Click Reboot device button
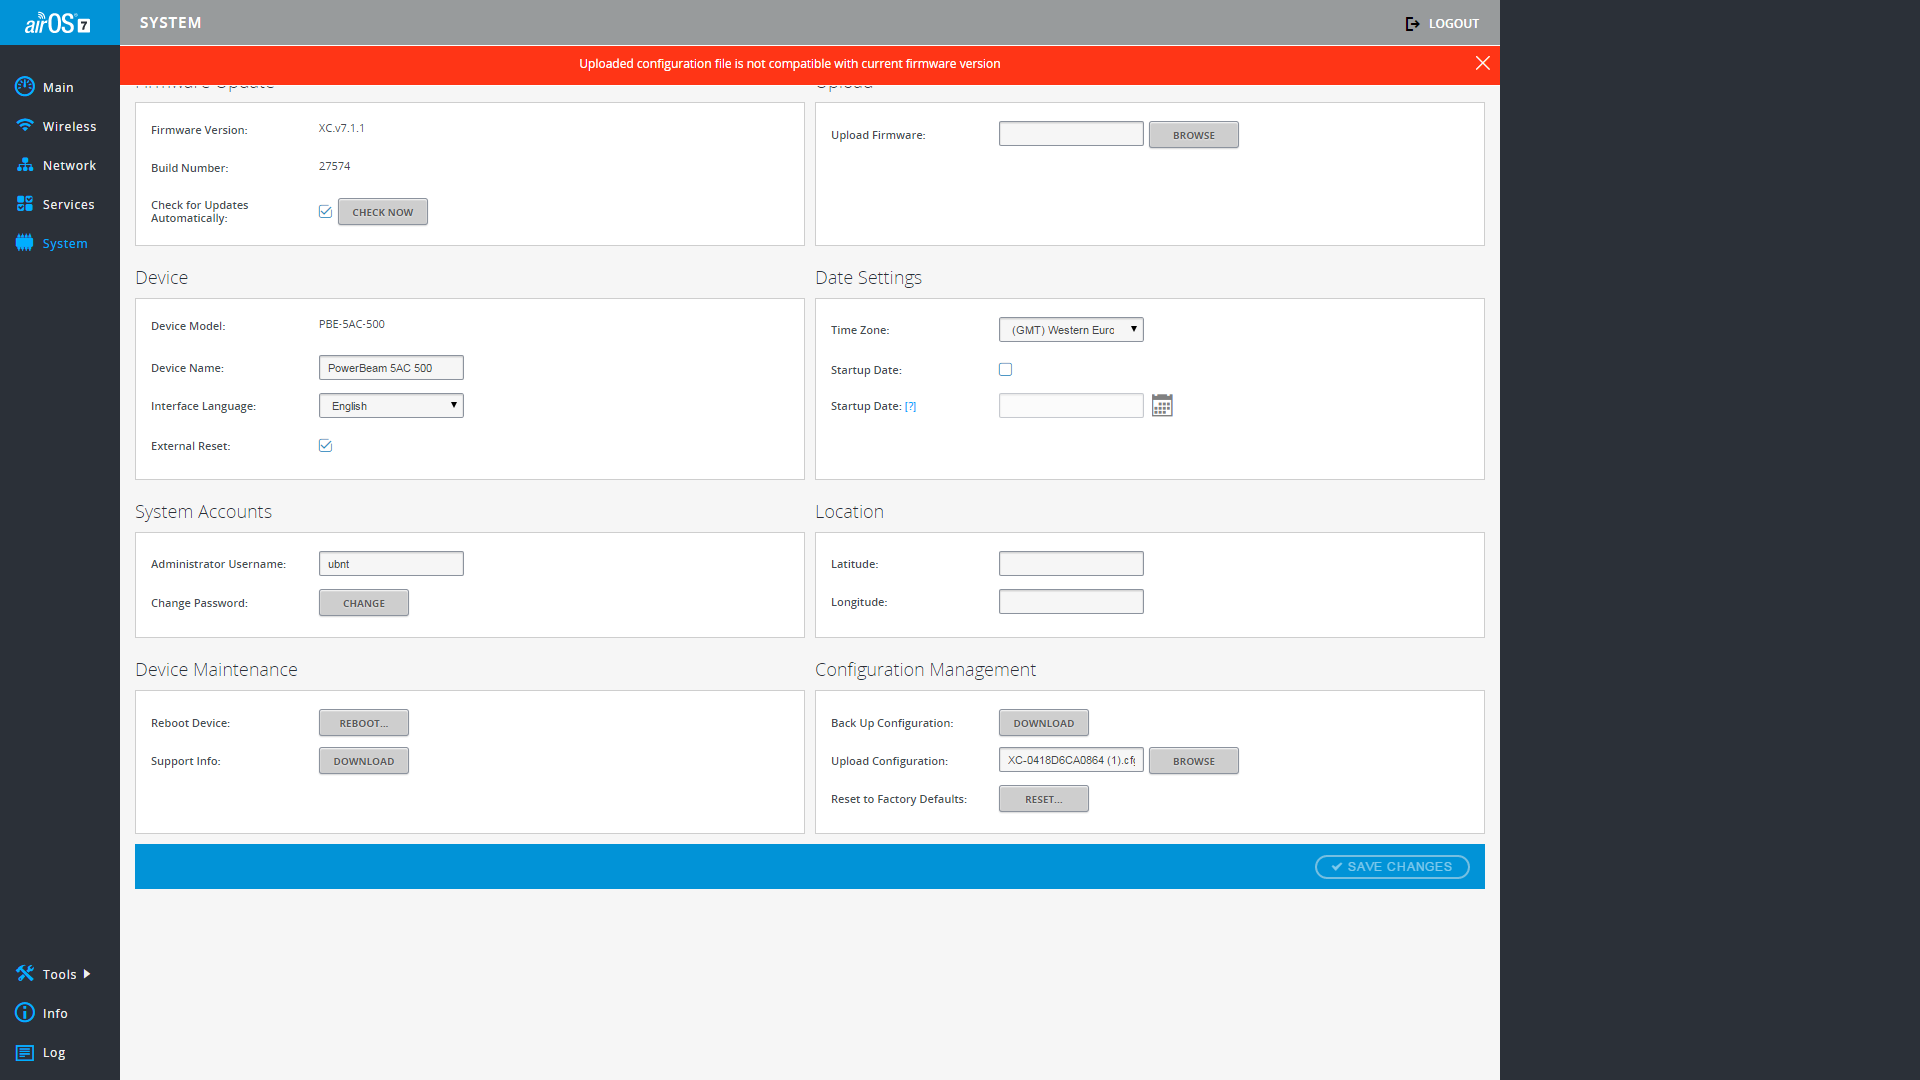This screenshot has height=1080, width=1920. tap(363, 723)
